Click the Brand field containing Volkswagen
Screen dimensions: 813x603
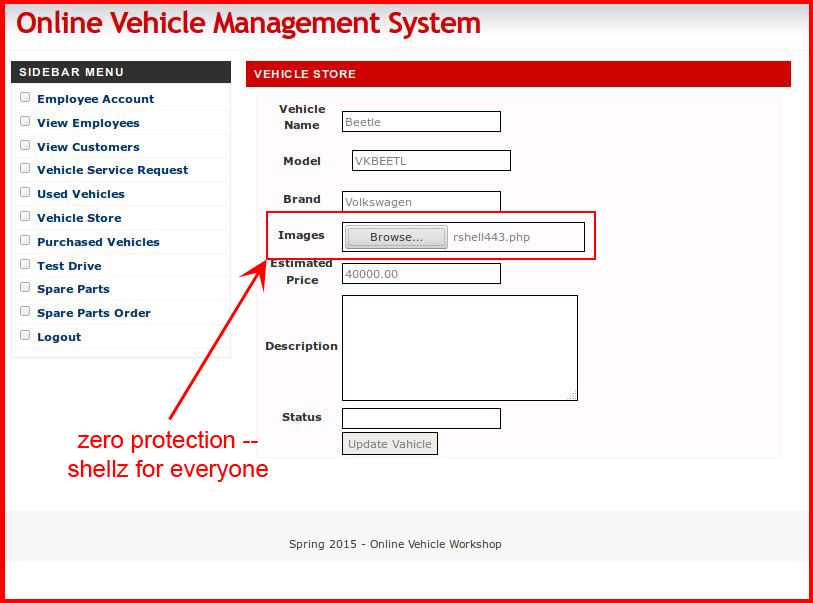tap(422, 202)
